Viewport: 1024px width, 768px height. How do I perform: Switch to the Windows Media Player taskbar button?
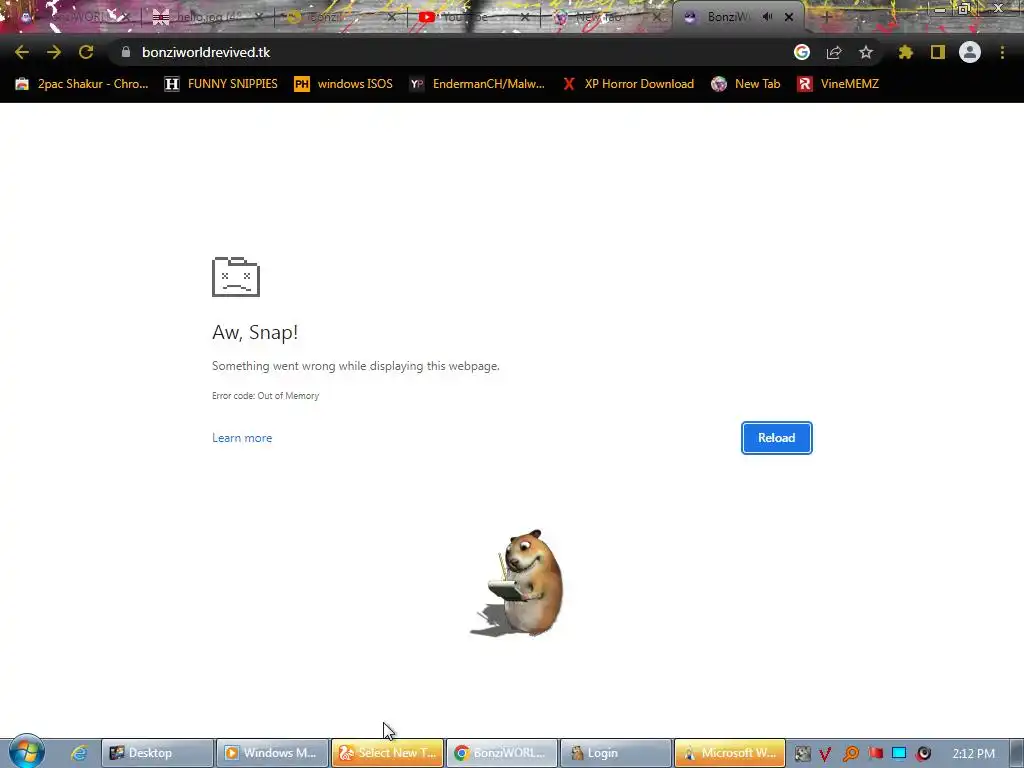point(272,753)
